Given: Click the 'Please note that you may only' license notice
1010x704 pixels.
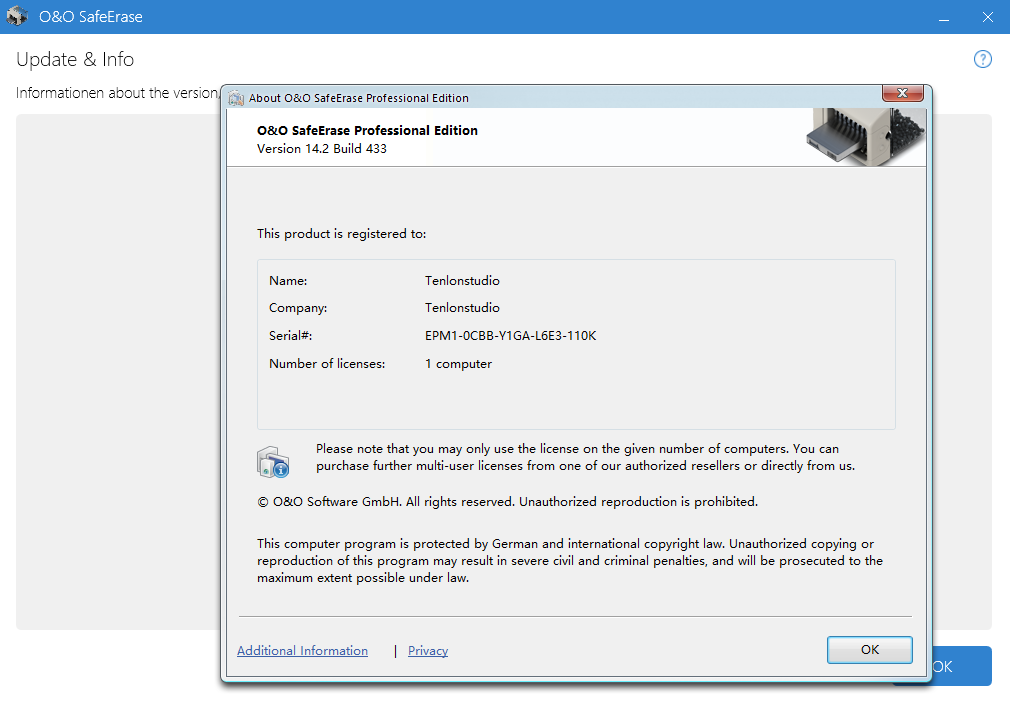Looking at the screenshot, I should 585,457.
